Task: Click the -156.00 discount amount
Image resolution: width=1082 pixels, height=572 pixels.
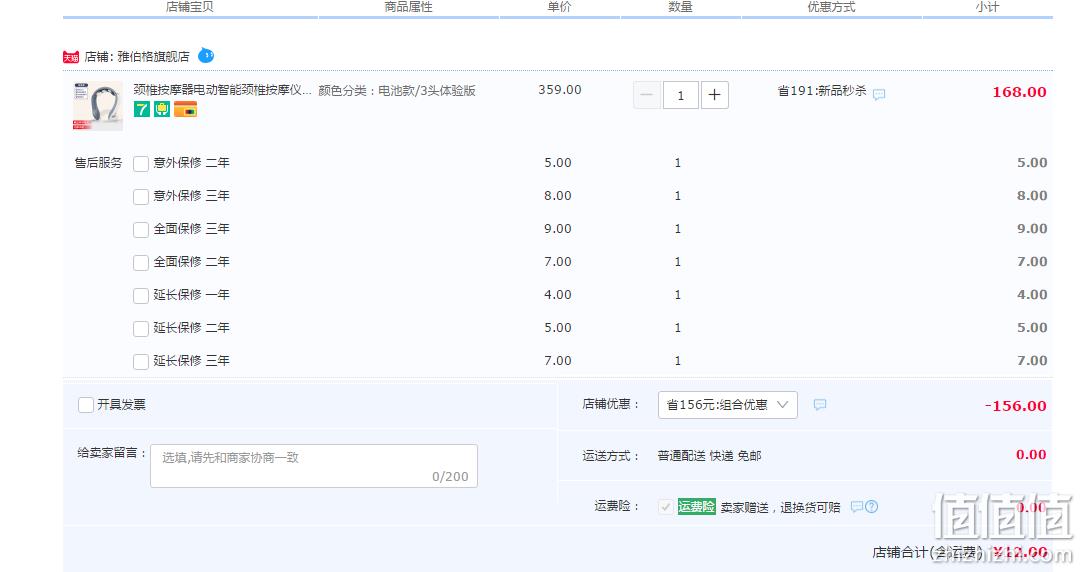Action: [1015, 406]
